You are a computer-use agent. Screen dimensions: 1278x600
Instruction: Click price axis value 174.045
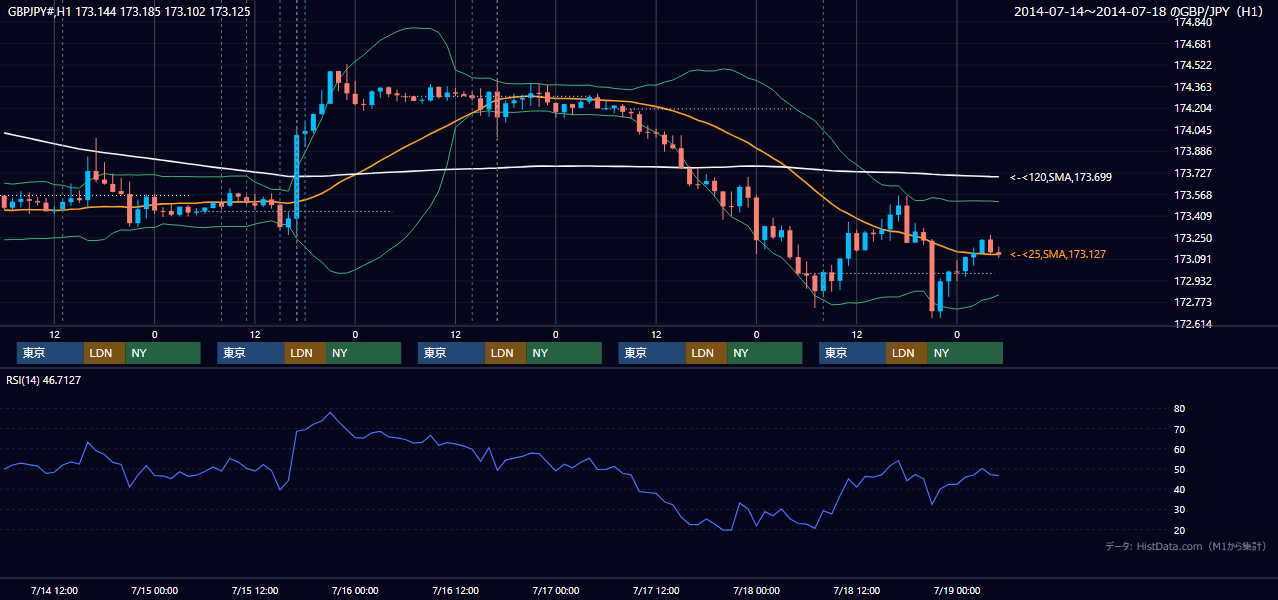[x=1193, y=131]
